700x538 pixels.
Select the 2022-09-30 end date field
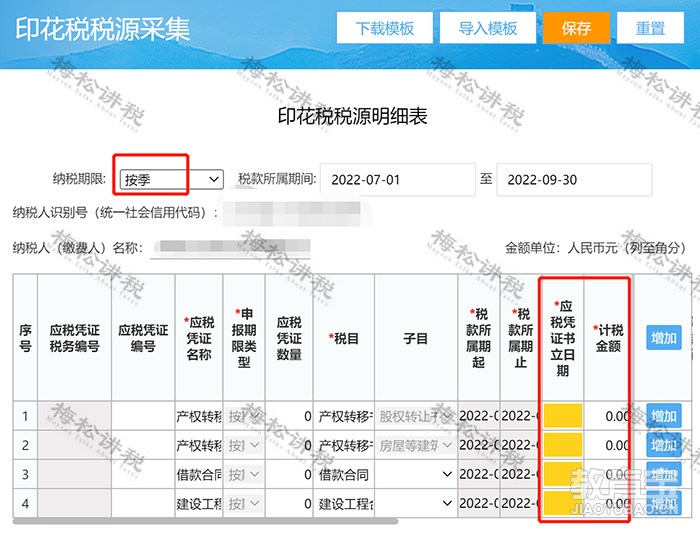pos(574,179)
